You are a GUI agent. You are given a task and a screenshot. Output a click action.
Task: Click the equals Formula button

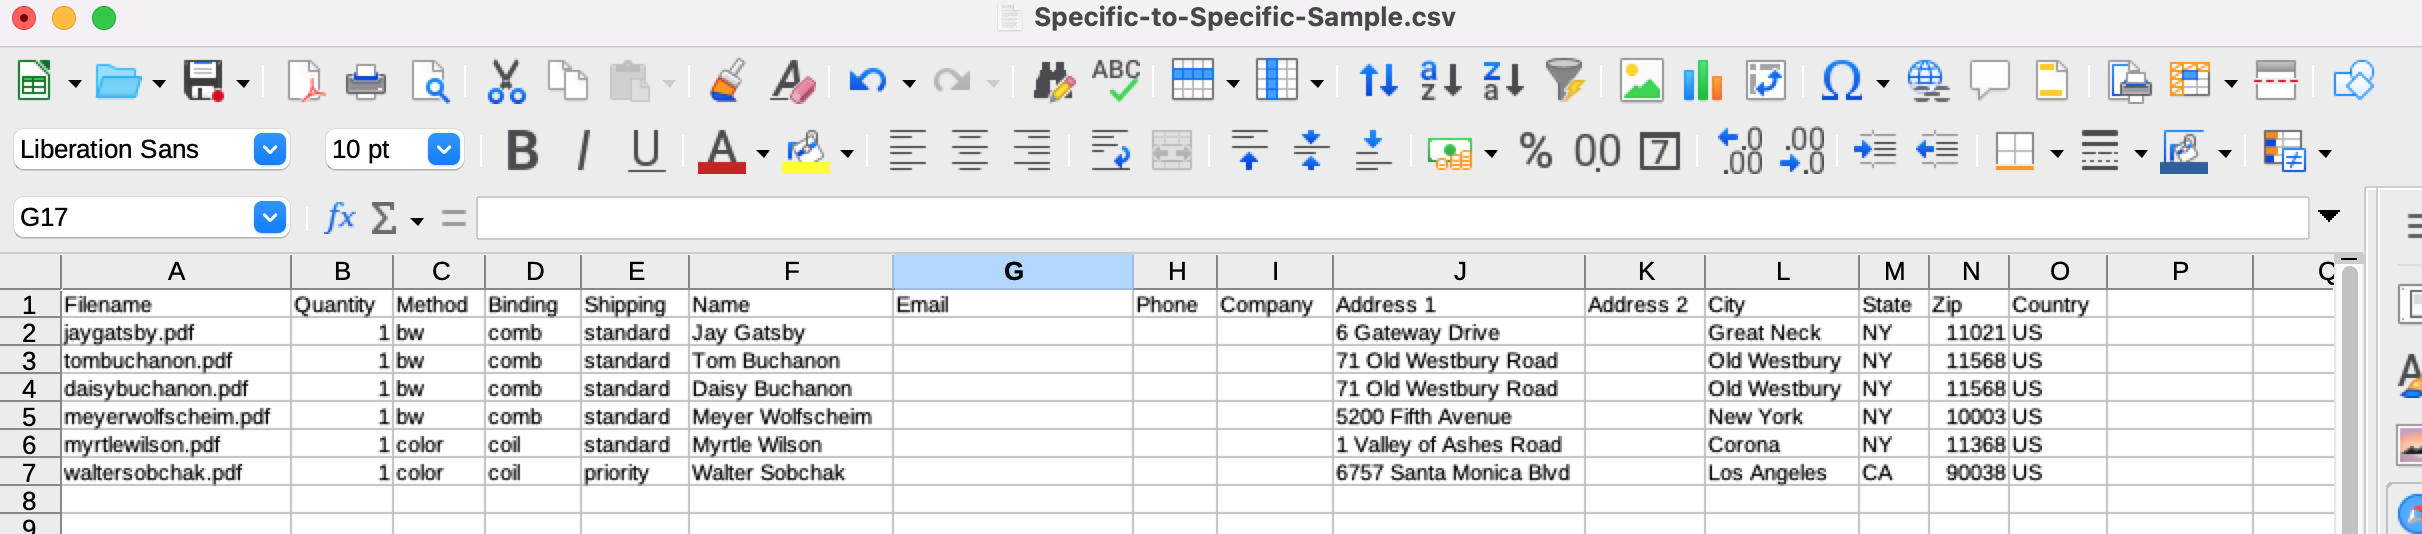(x=453, y=217)
